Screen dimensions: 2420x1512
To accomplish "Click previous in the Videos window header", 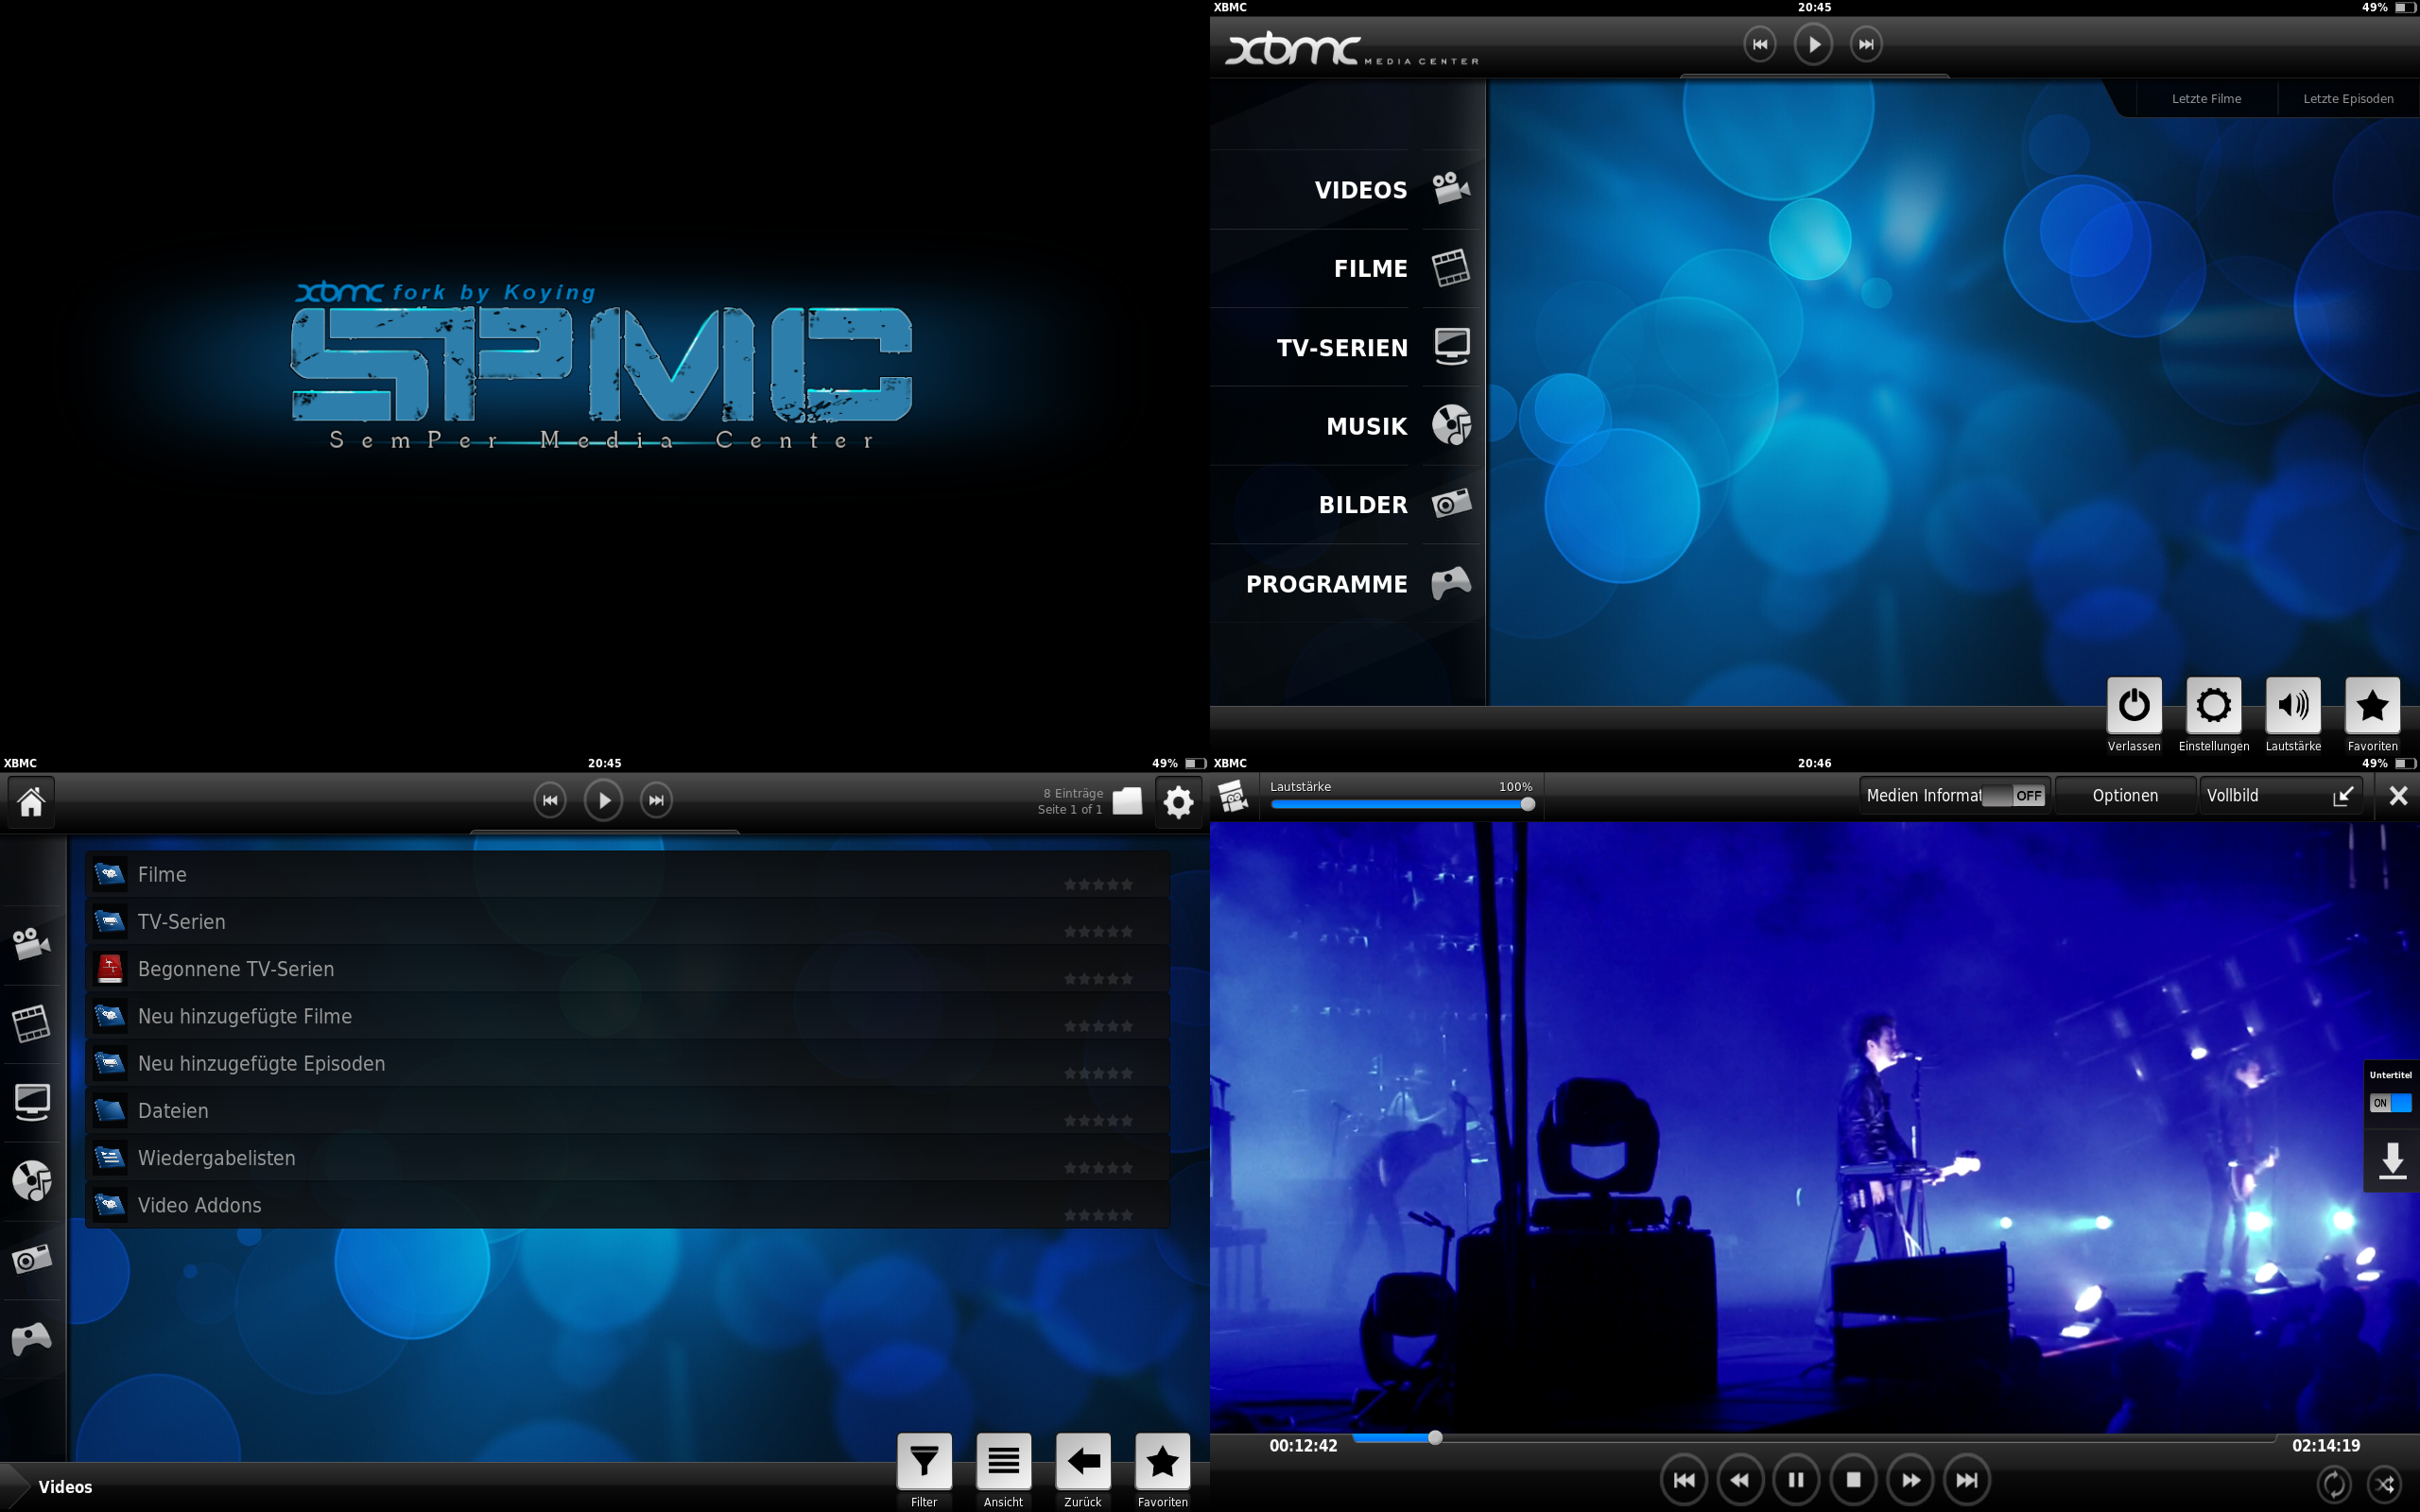I will pos(550,800).
